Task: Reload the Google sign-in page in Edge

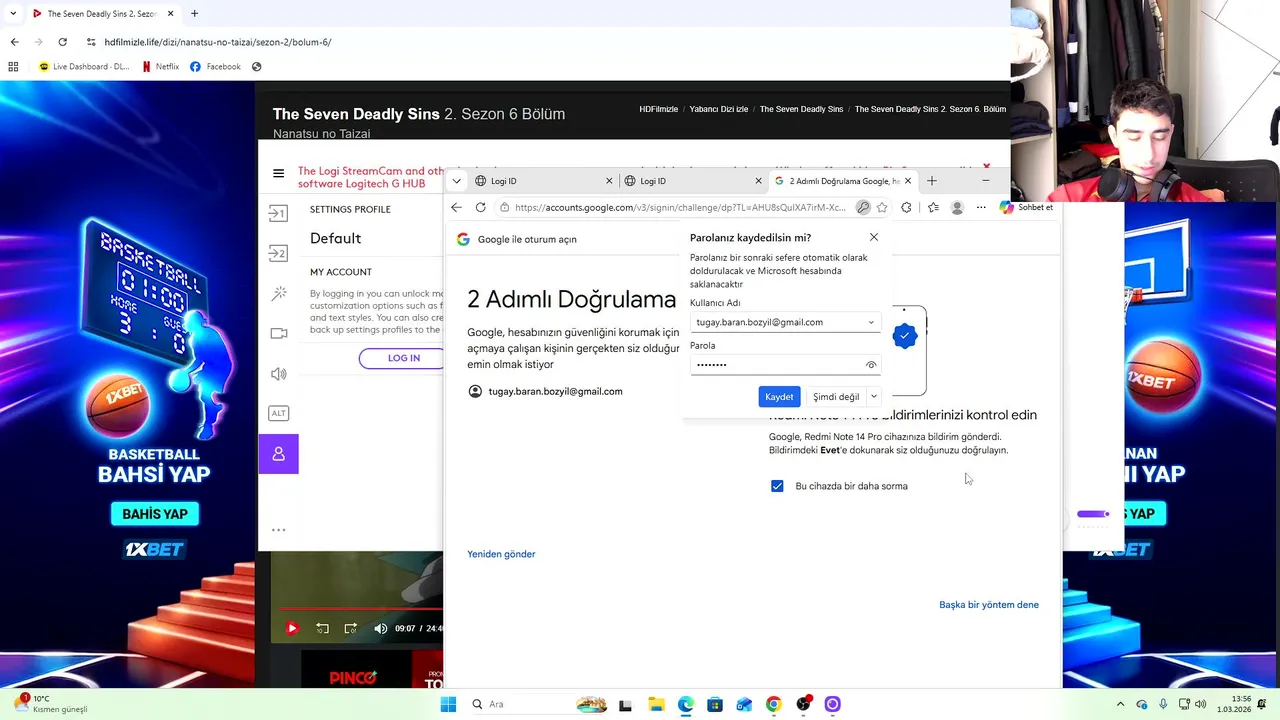Action: coord(481,207)
